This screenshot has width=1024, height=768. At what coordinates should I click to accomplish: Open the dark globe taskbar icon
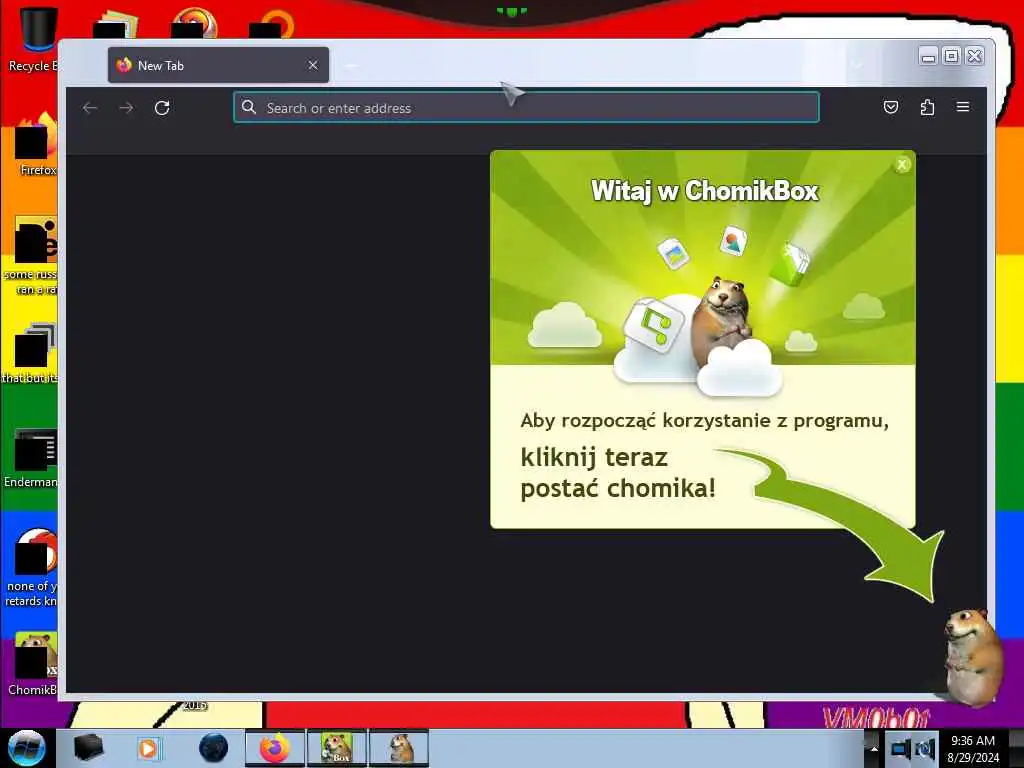click(214, 748)
